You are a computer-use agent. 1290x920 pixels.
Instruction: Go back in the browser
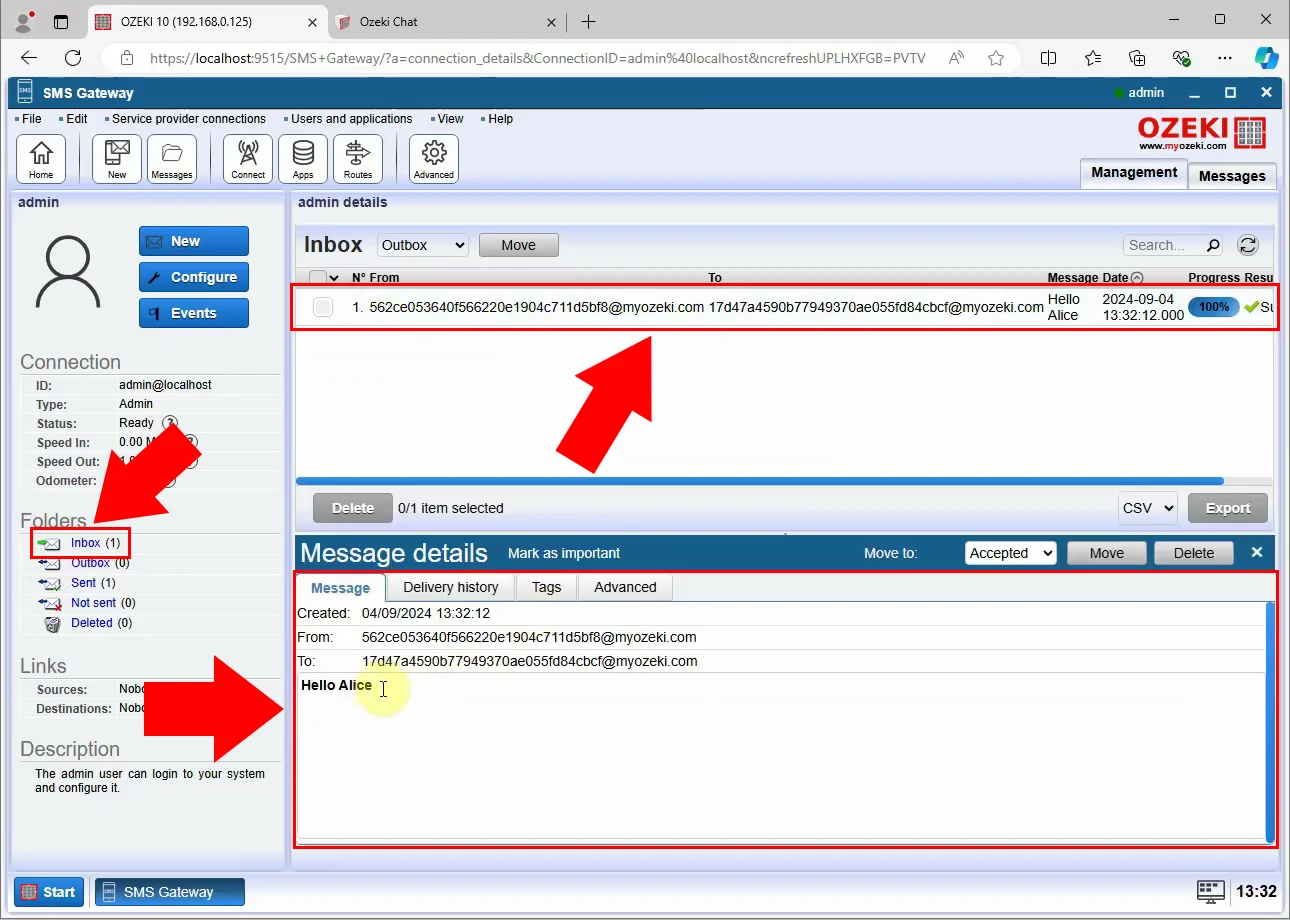click(29, 58)
